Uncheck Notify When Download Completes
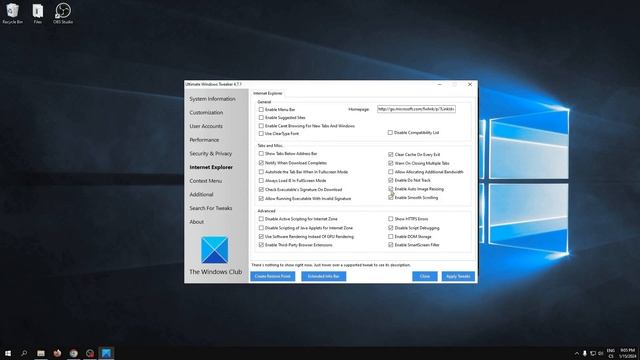The height and width of the screenshot is (360, 640). pos(261,162)
